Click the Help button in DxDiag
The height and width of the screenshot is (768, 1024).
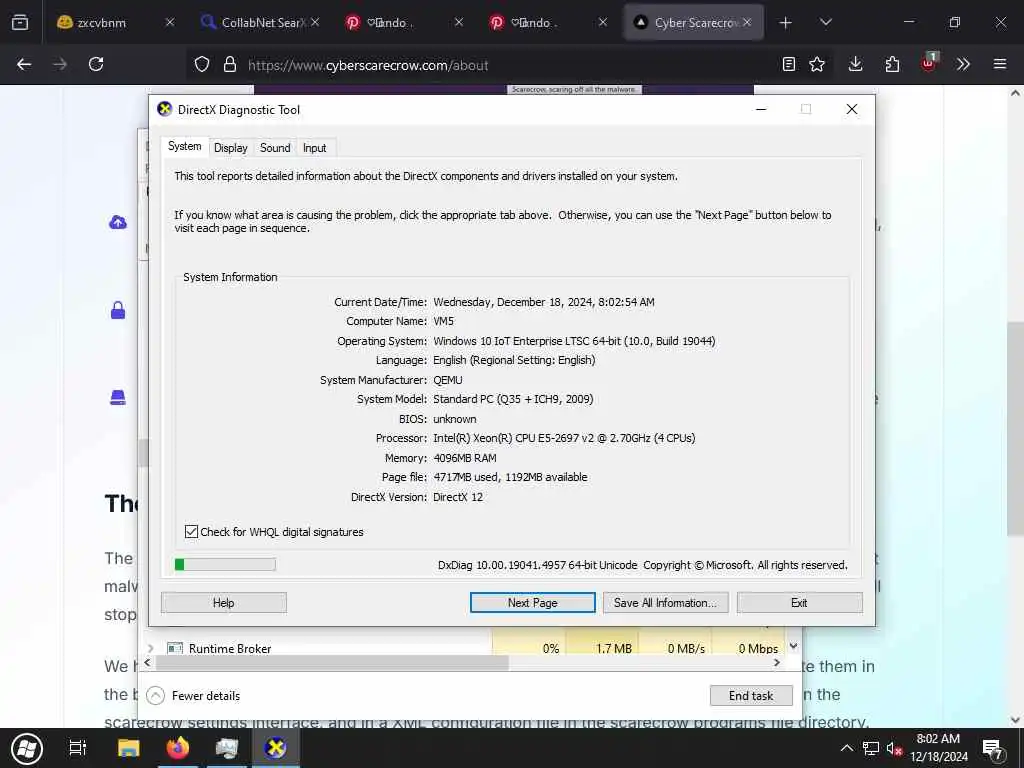point(223,603)
